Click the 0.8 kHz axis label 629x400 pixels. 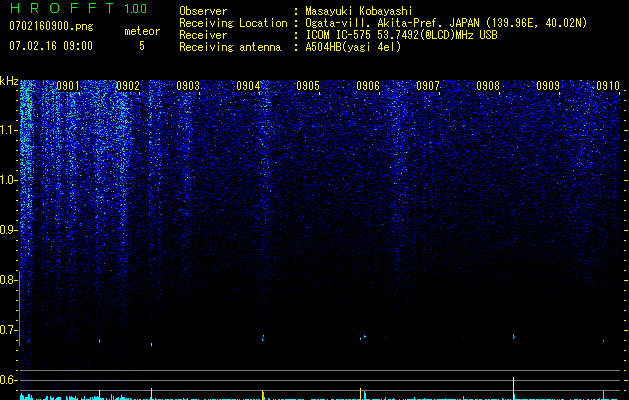pos(9,280)
